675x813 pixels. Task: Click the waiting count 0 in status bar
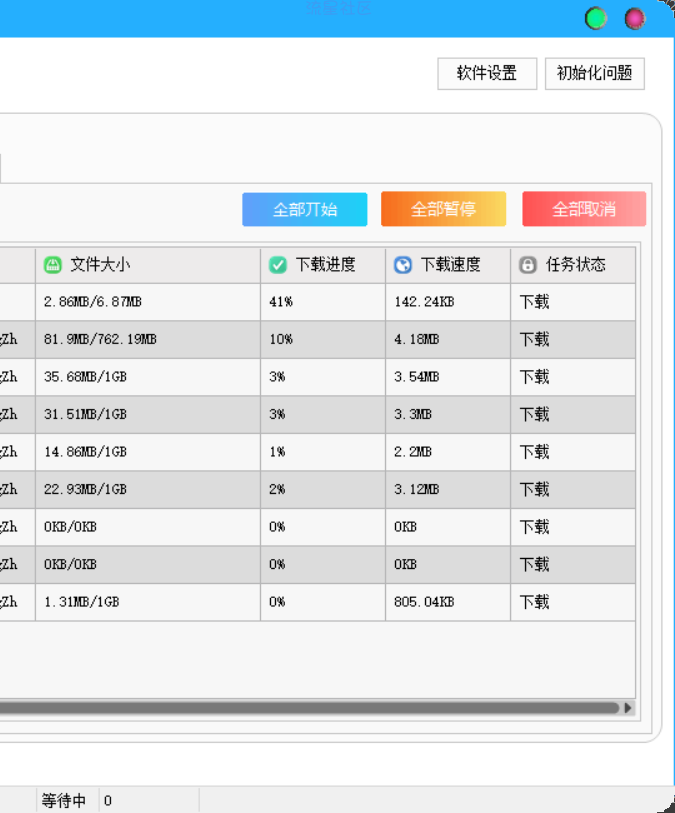point(107,801)
